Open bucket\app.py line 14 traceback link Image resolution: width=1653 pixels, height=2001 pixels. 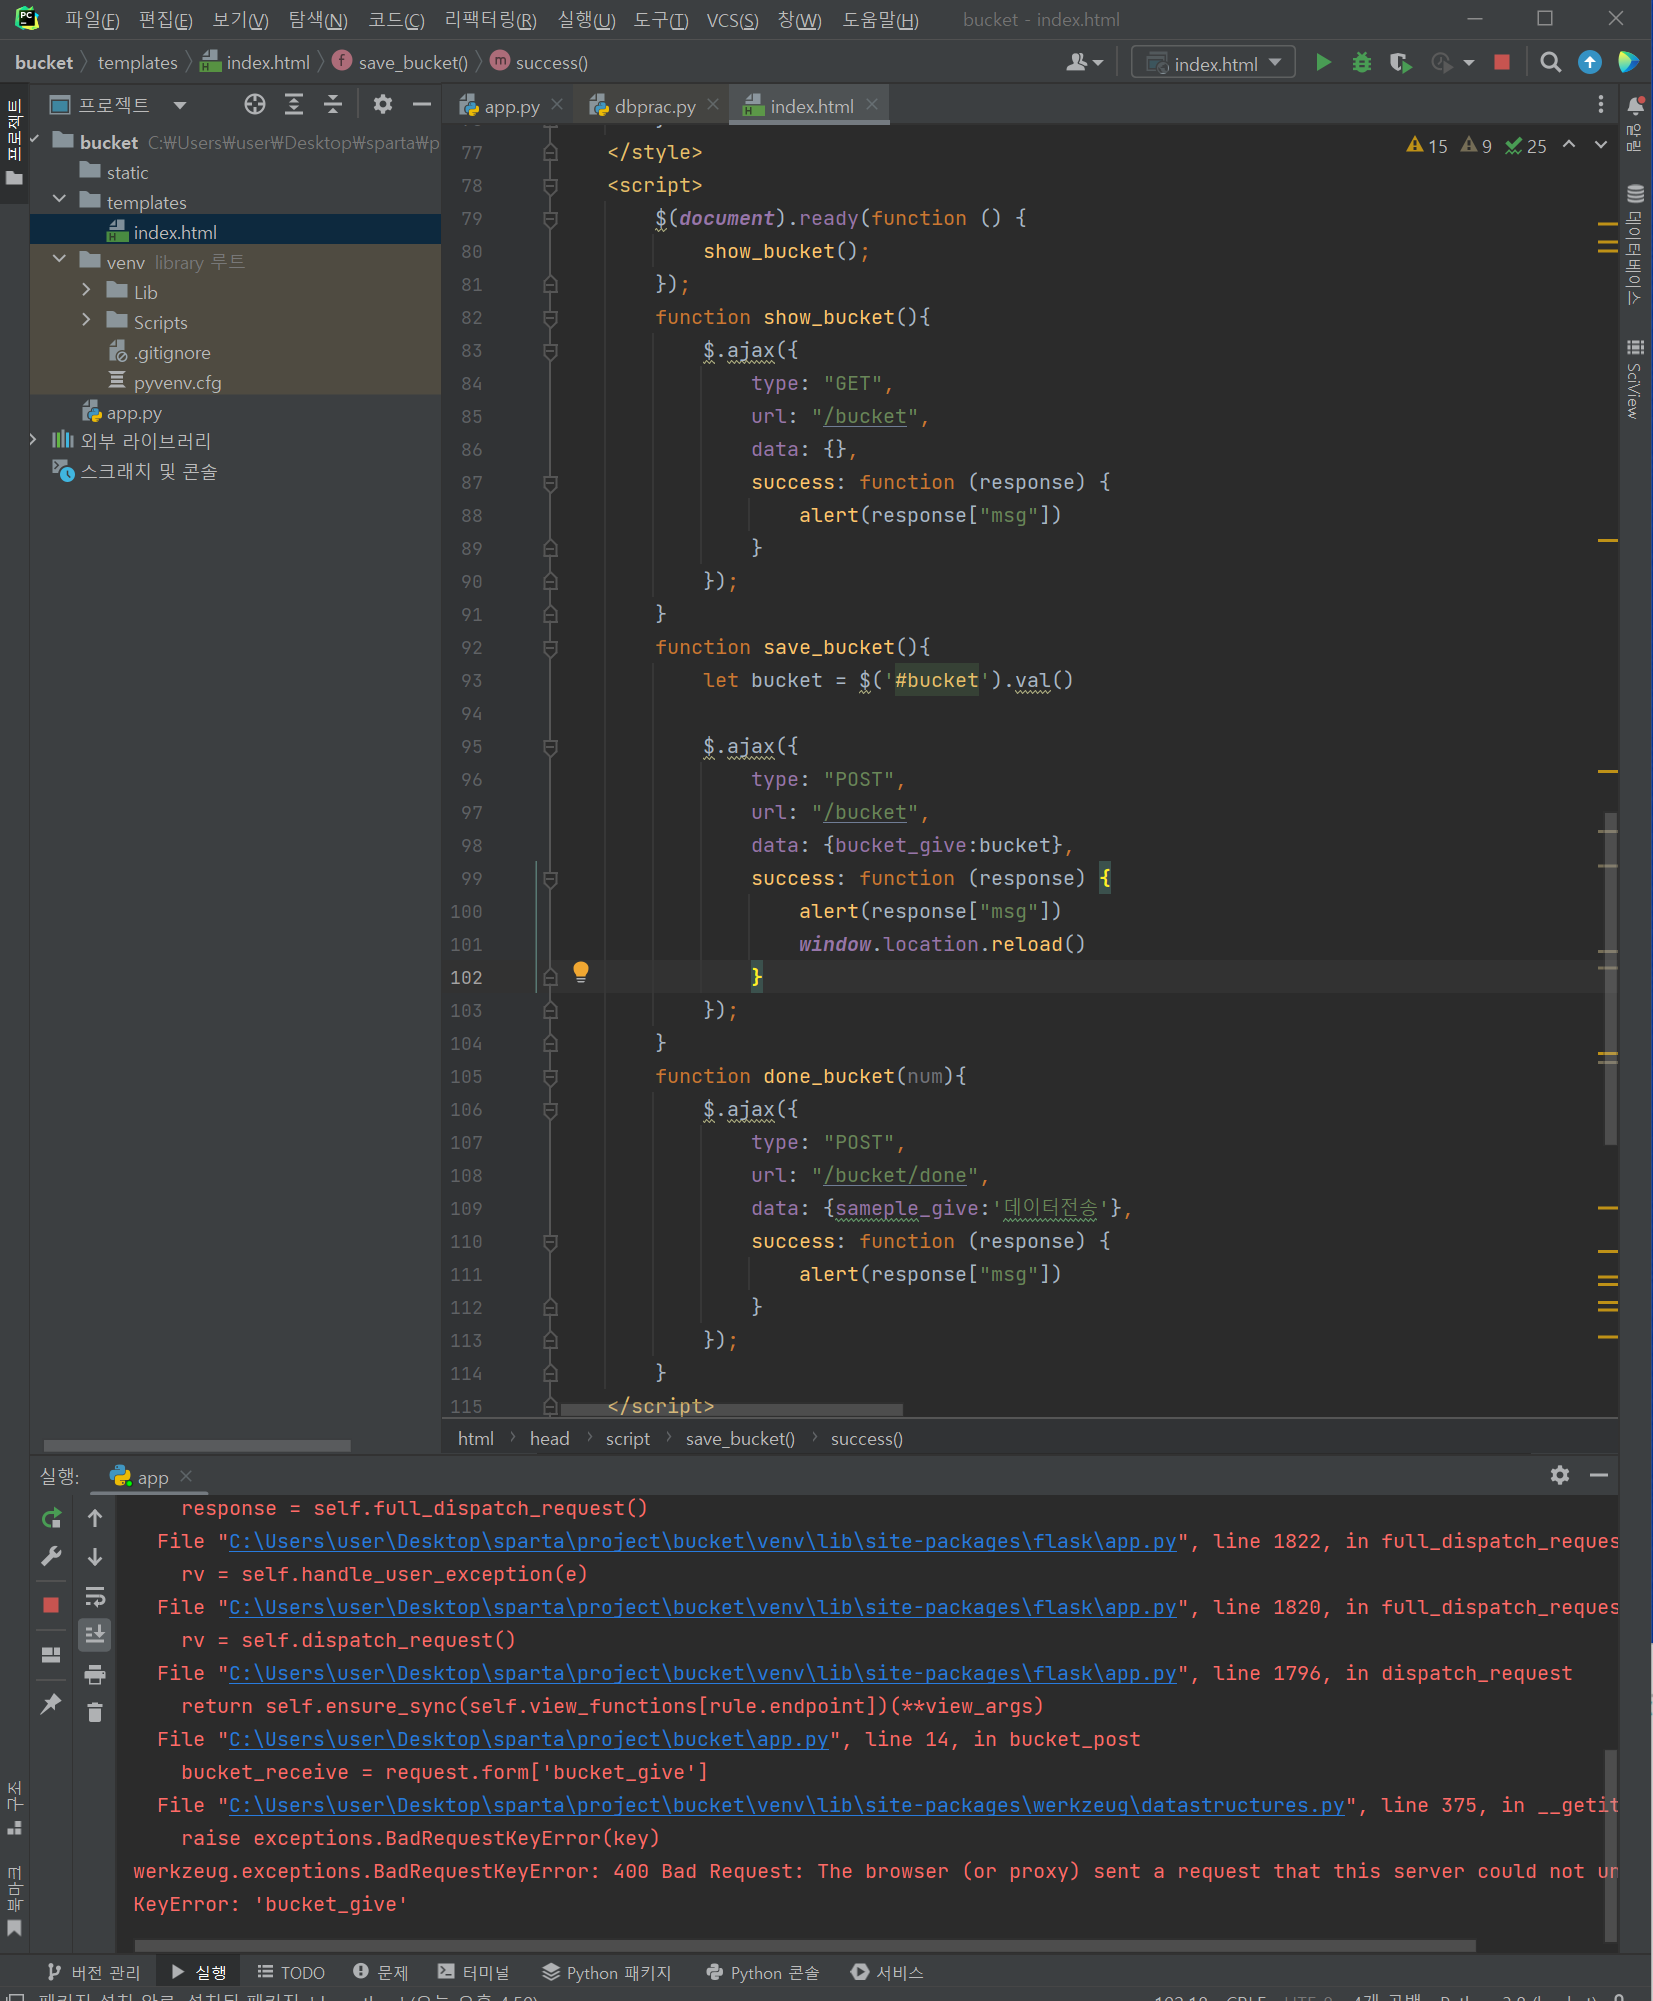coord(528,1739)
